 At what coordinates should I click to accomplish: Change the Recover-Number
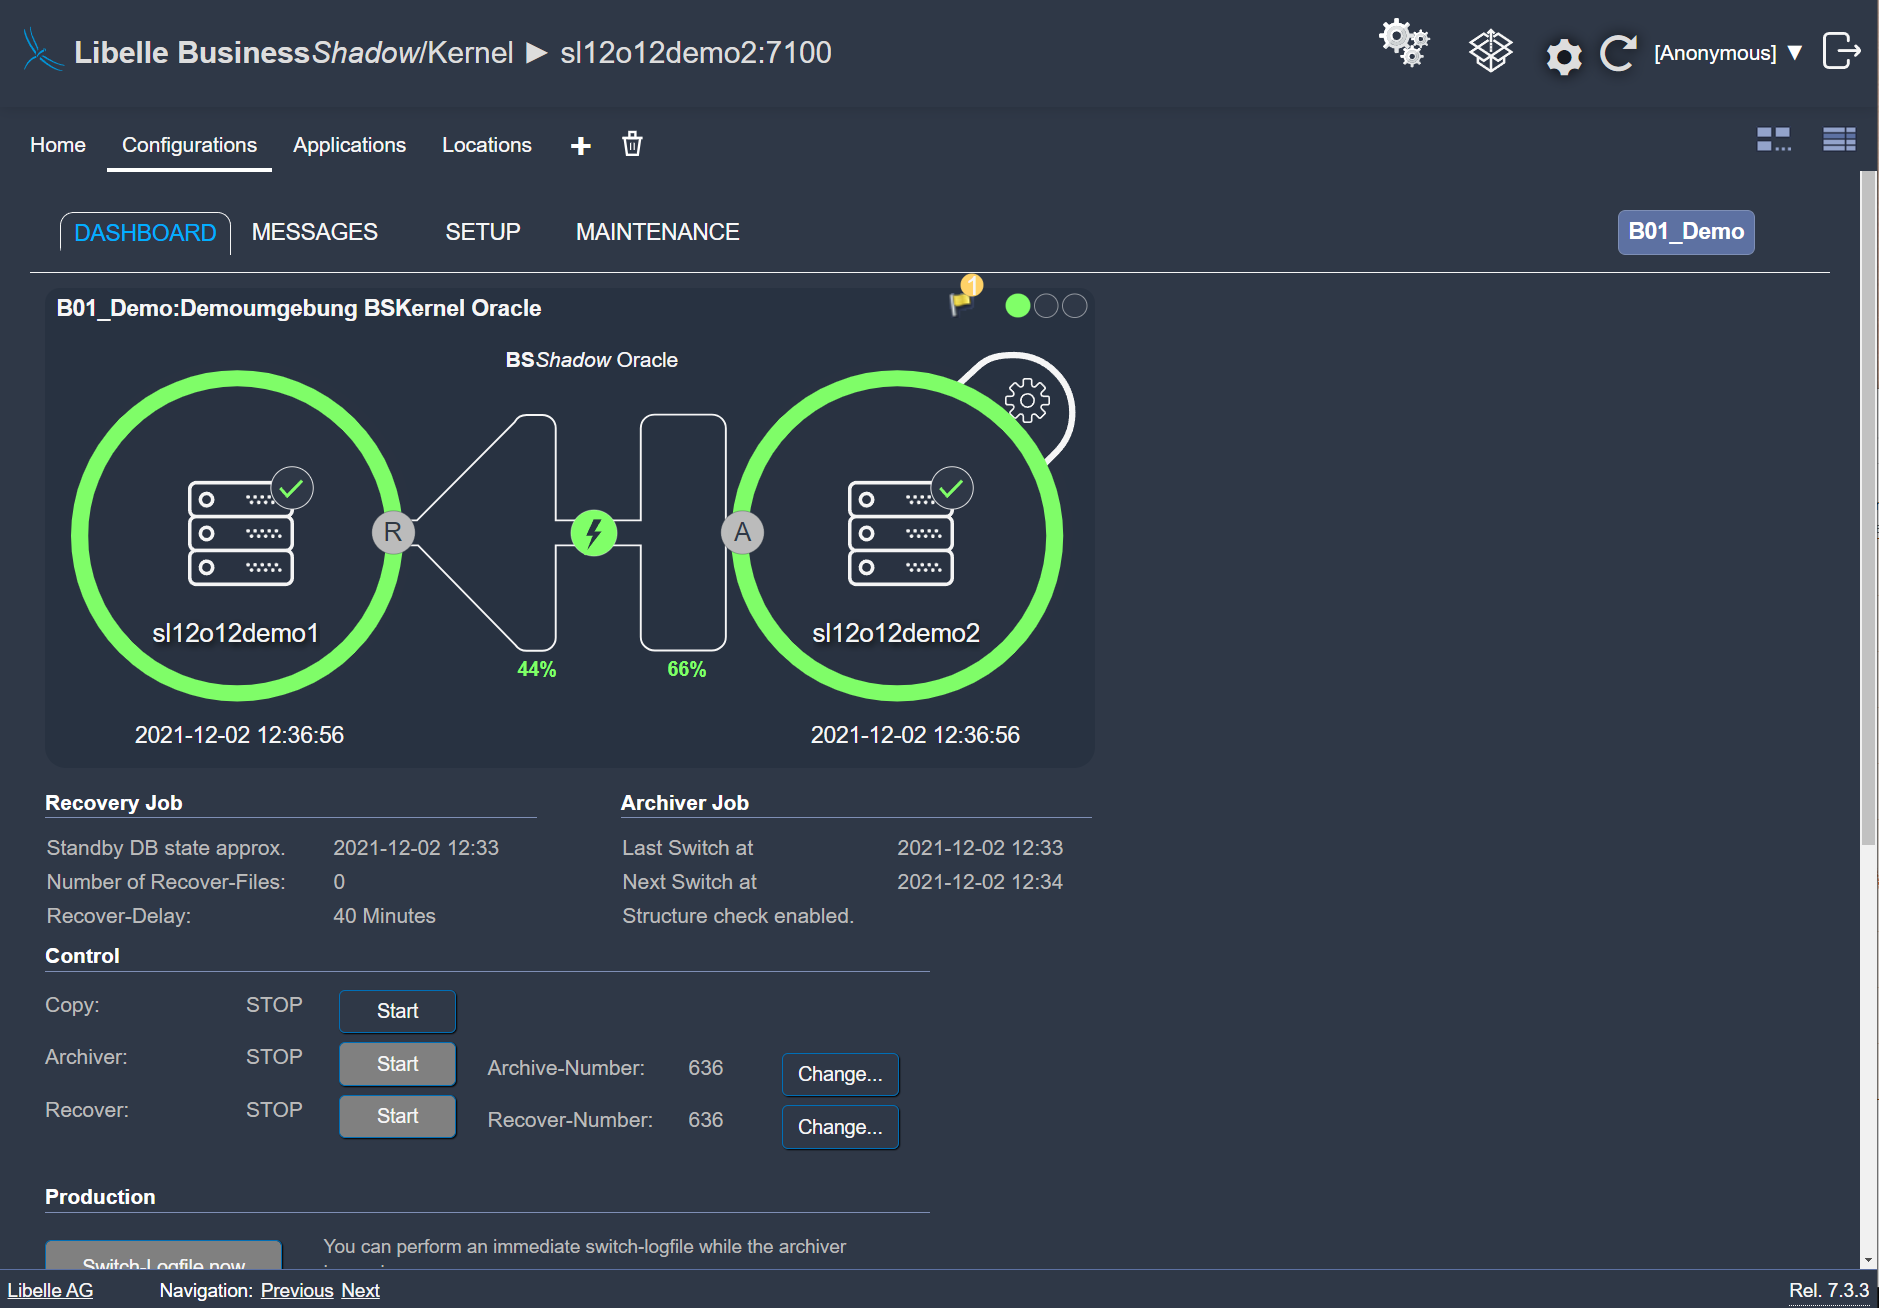coord(840,1127)
